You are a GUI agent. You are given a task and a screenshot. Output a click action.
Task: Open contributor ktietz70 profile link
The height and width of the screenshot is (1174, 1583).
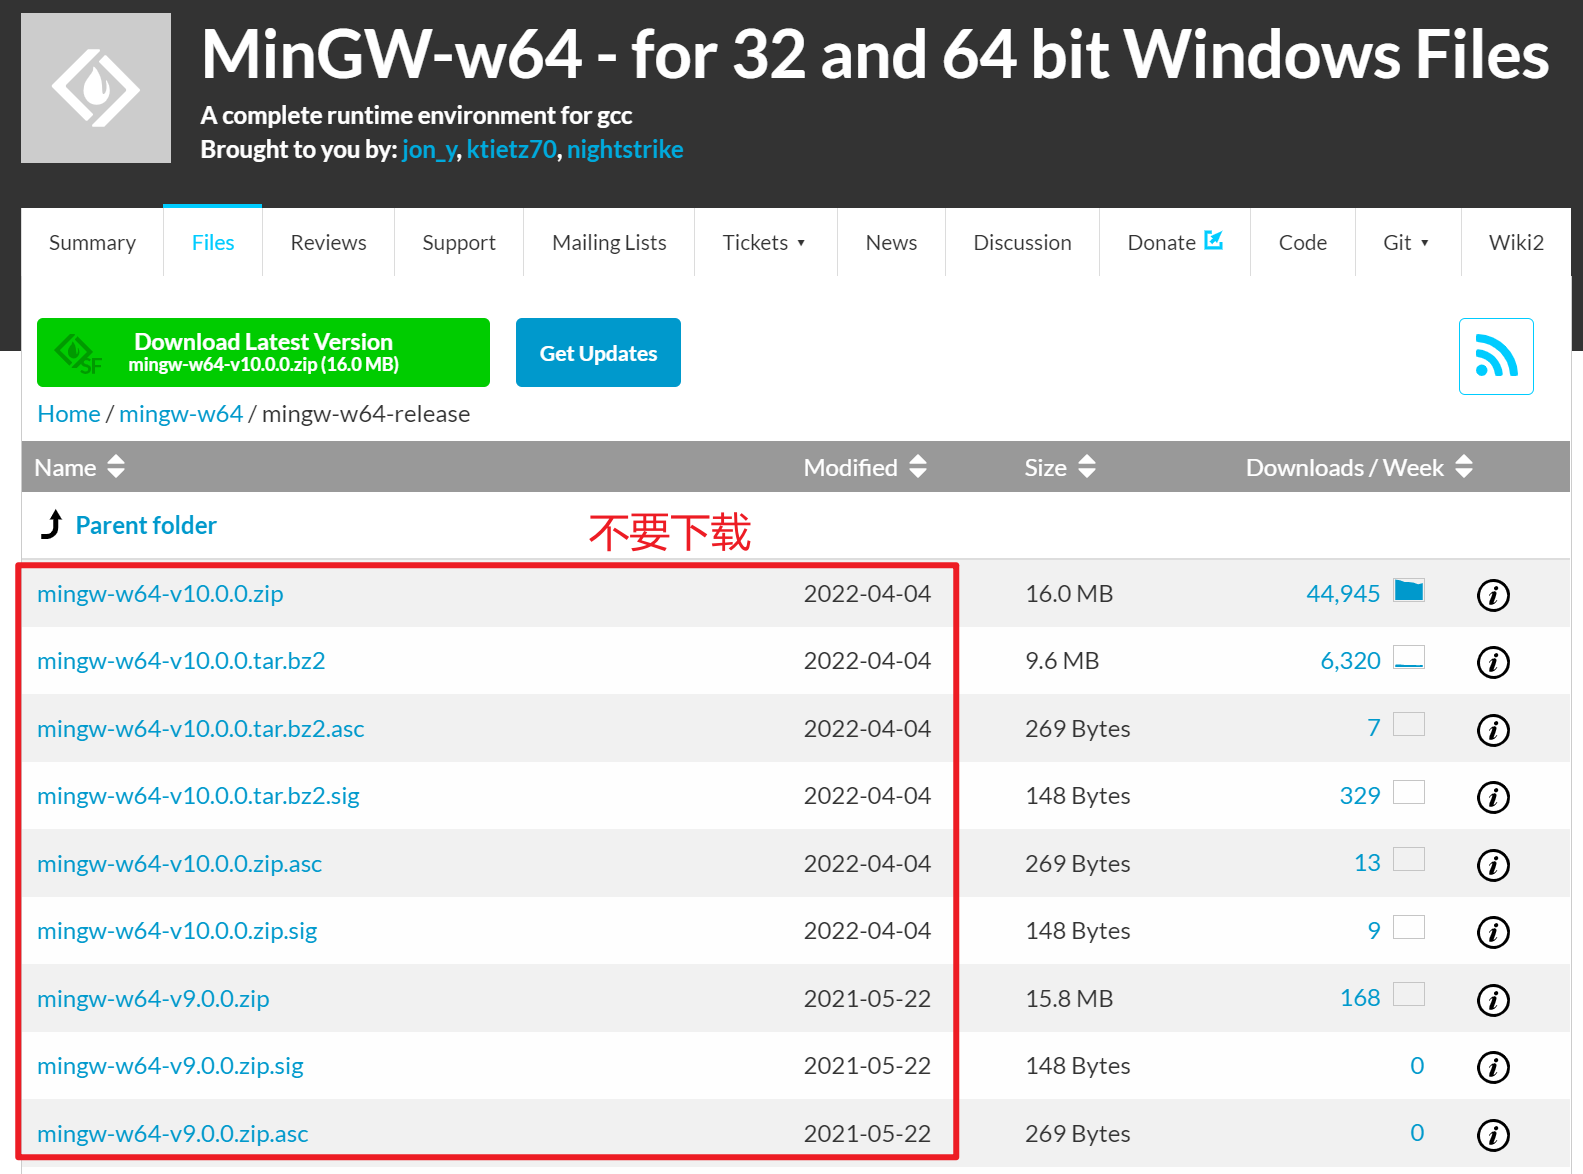pyautogui.click(x=511, y=149)
